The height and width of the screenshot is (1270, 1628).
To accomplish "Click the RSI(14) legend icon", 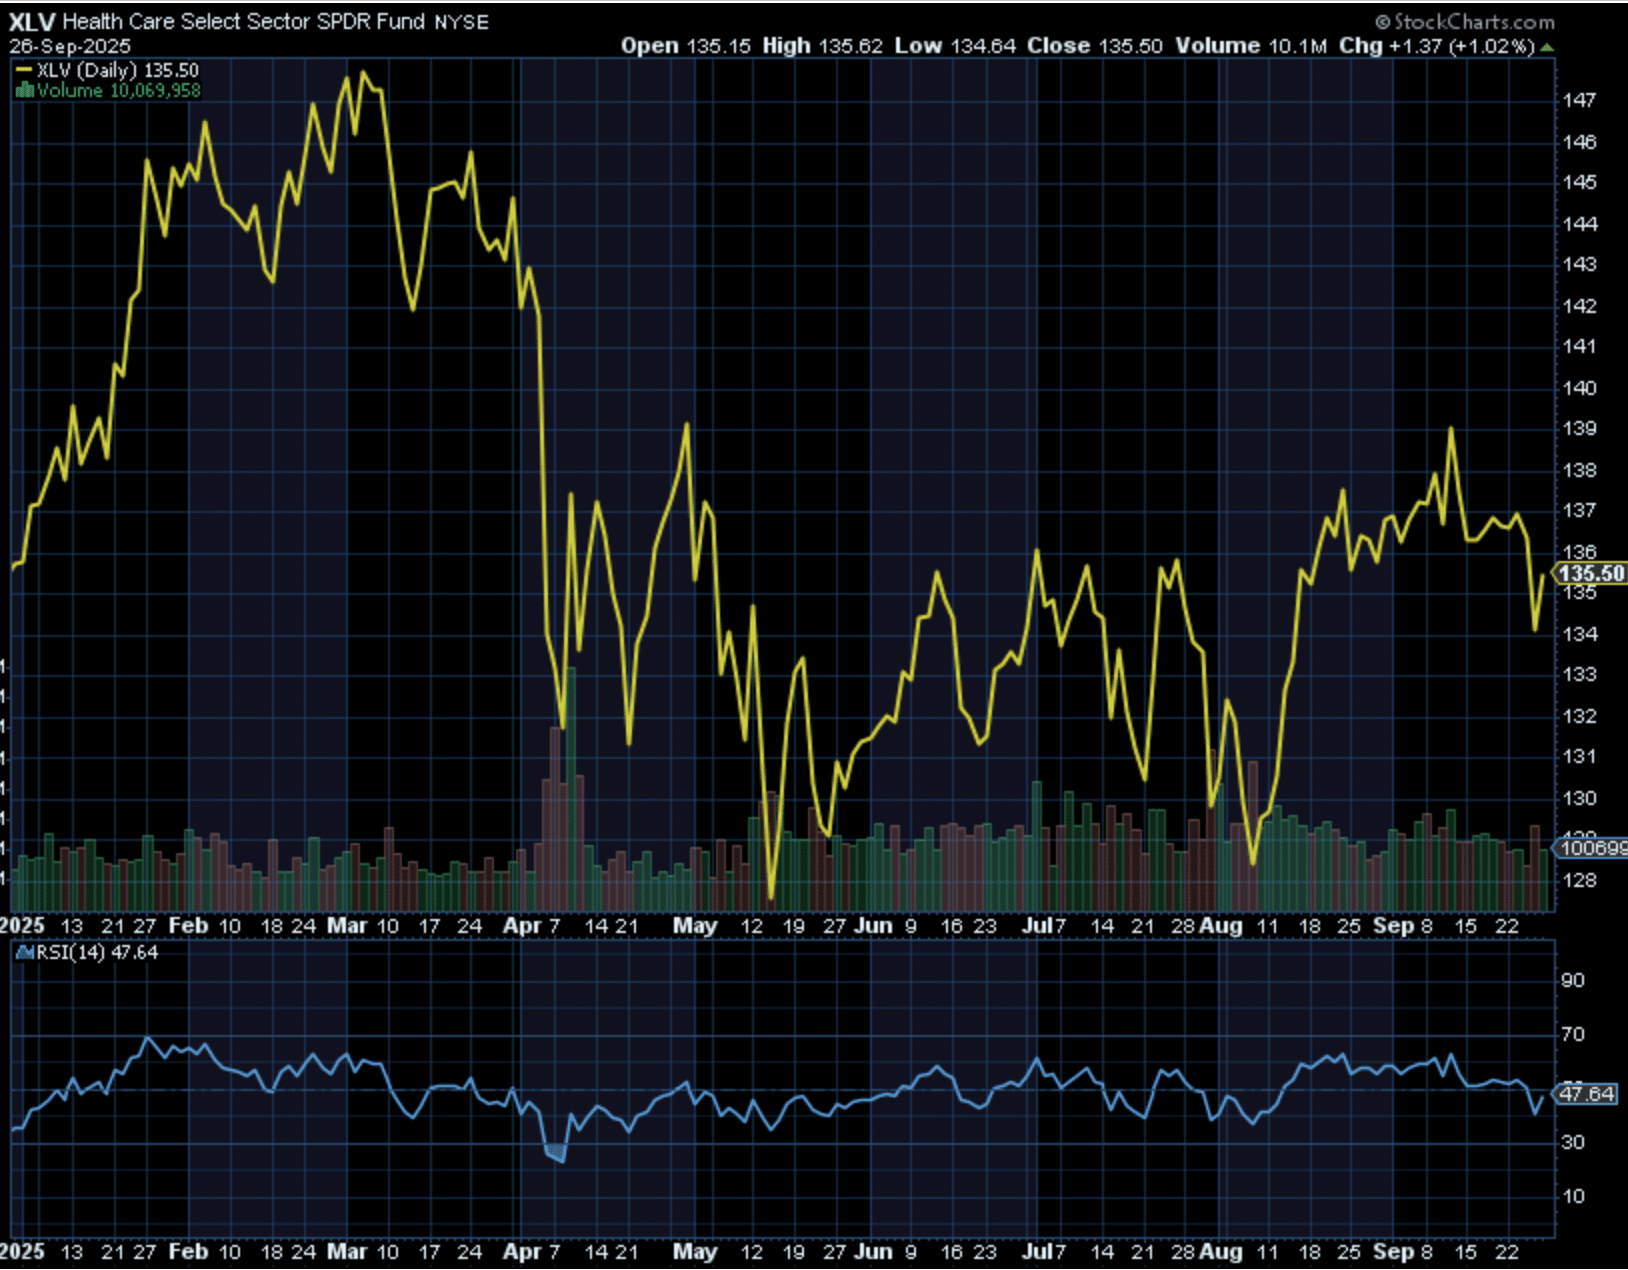I will [x=25, y=953].
